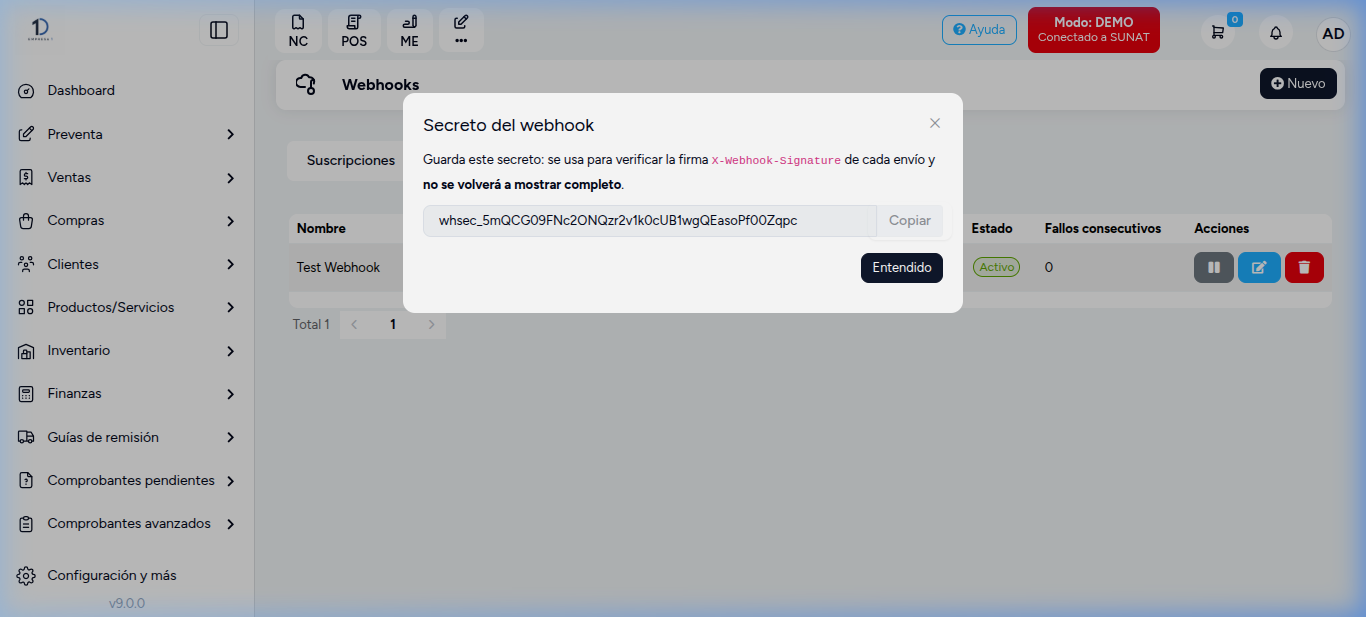Click the Guías de remisión truck icon
Image resolution: width=1366 pixels, height=617 pixels.
click(27, 438)
